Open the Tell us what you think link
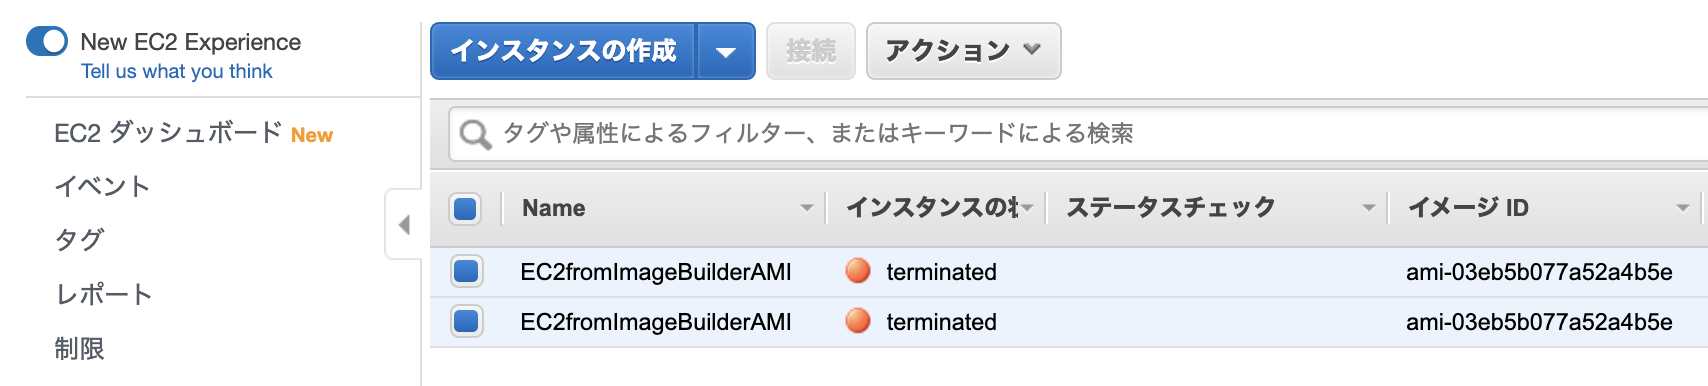The width and height of the screenshot is (1708, 386). [176, 71]
